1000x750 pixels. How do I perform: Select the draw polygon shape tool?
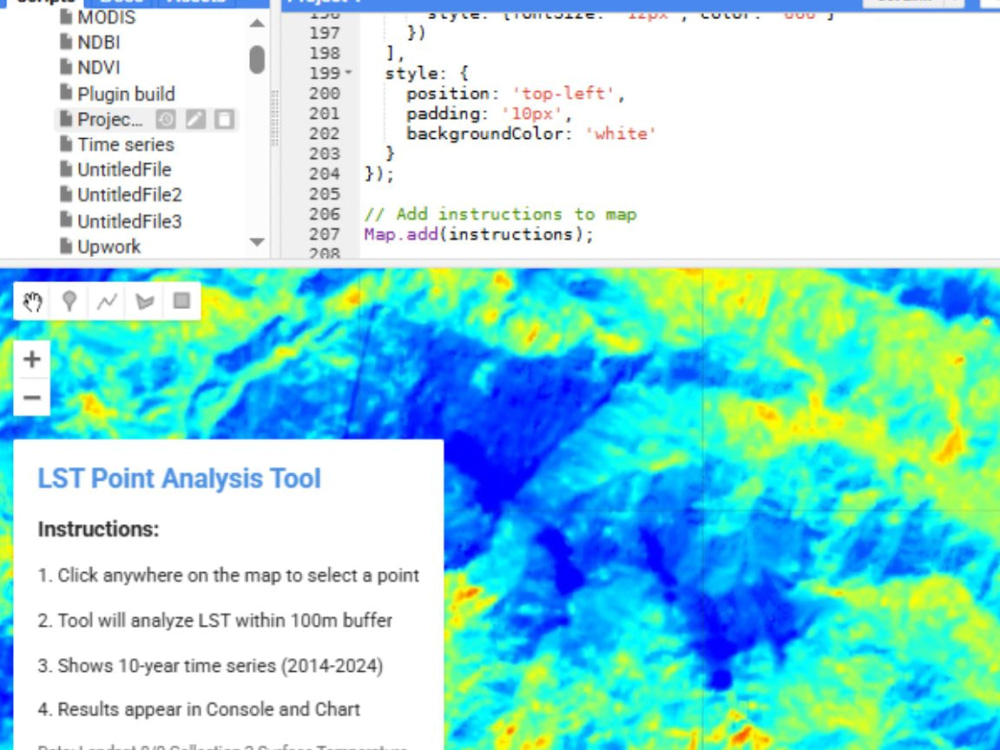[144, 301]
